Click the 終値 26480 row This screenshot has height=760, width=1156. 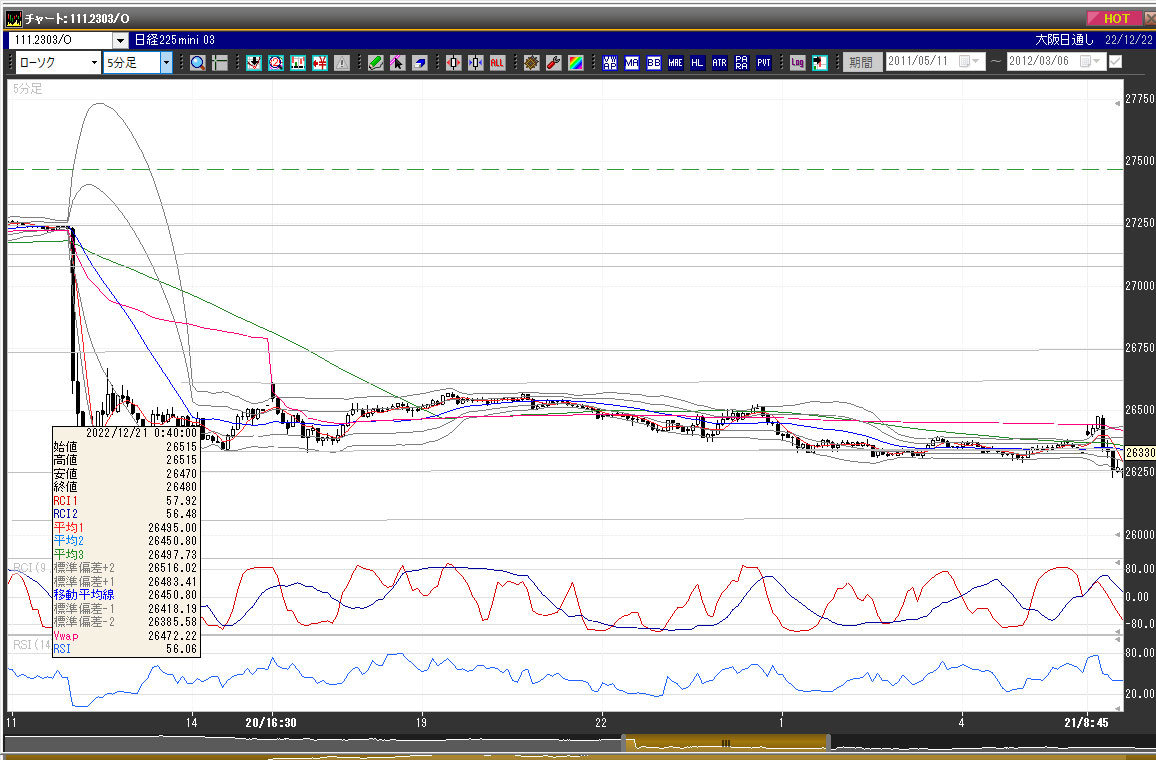pos(125,487)
